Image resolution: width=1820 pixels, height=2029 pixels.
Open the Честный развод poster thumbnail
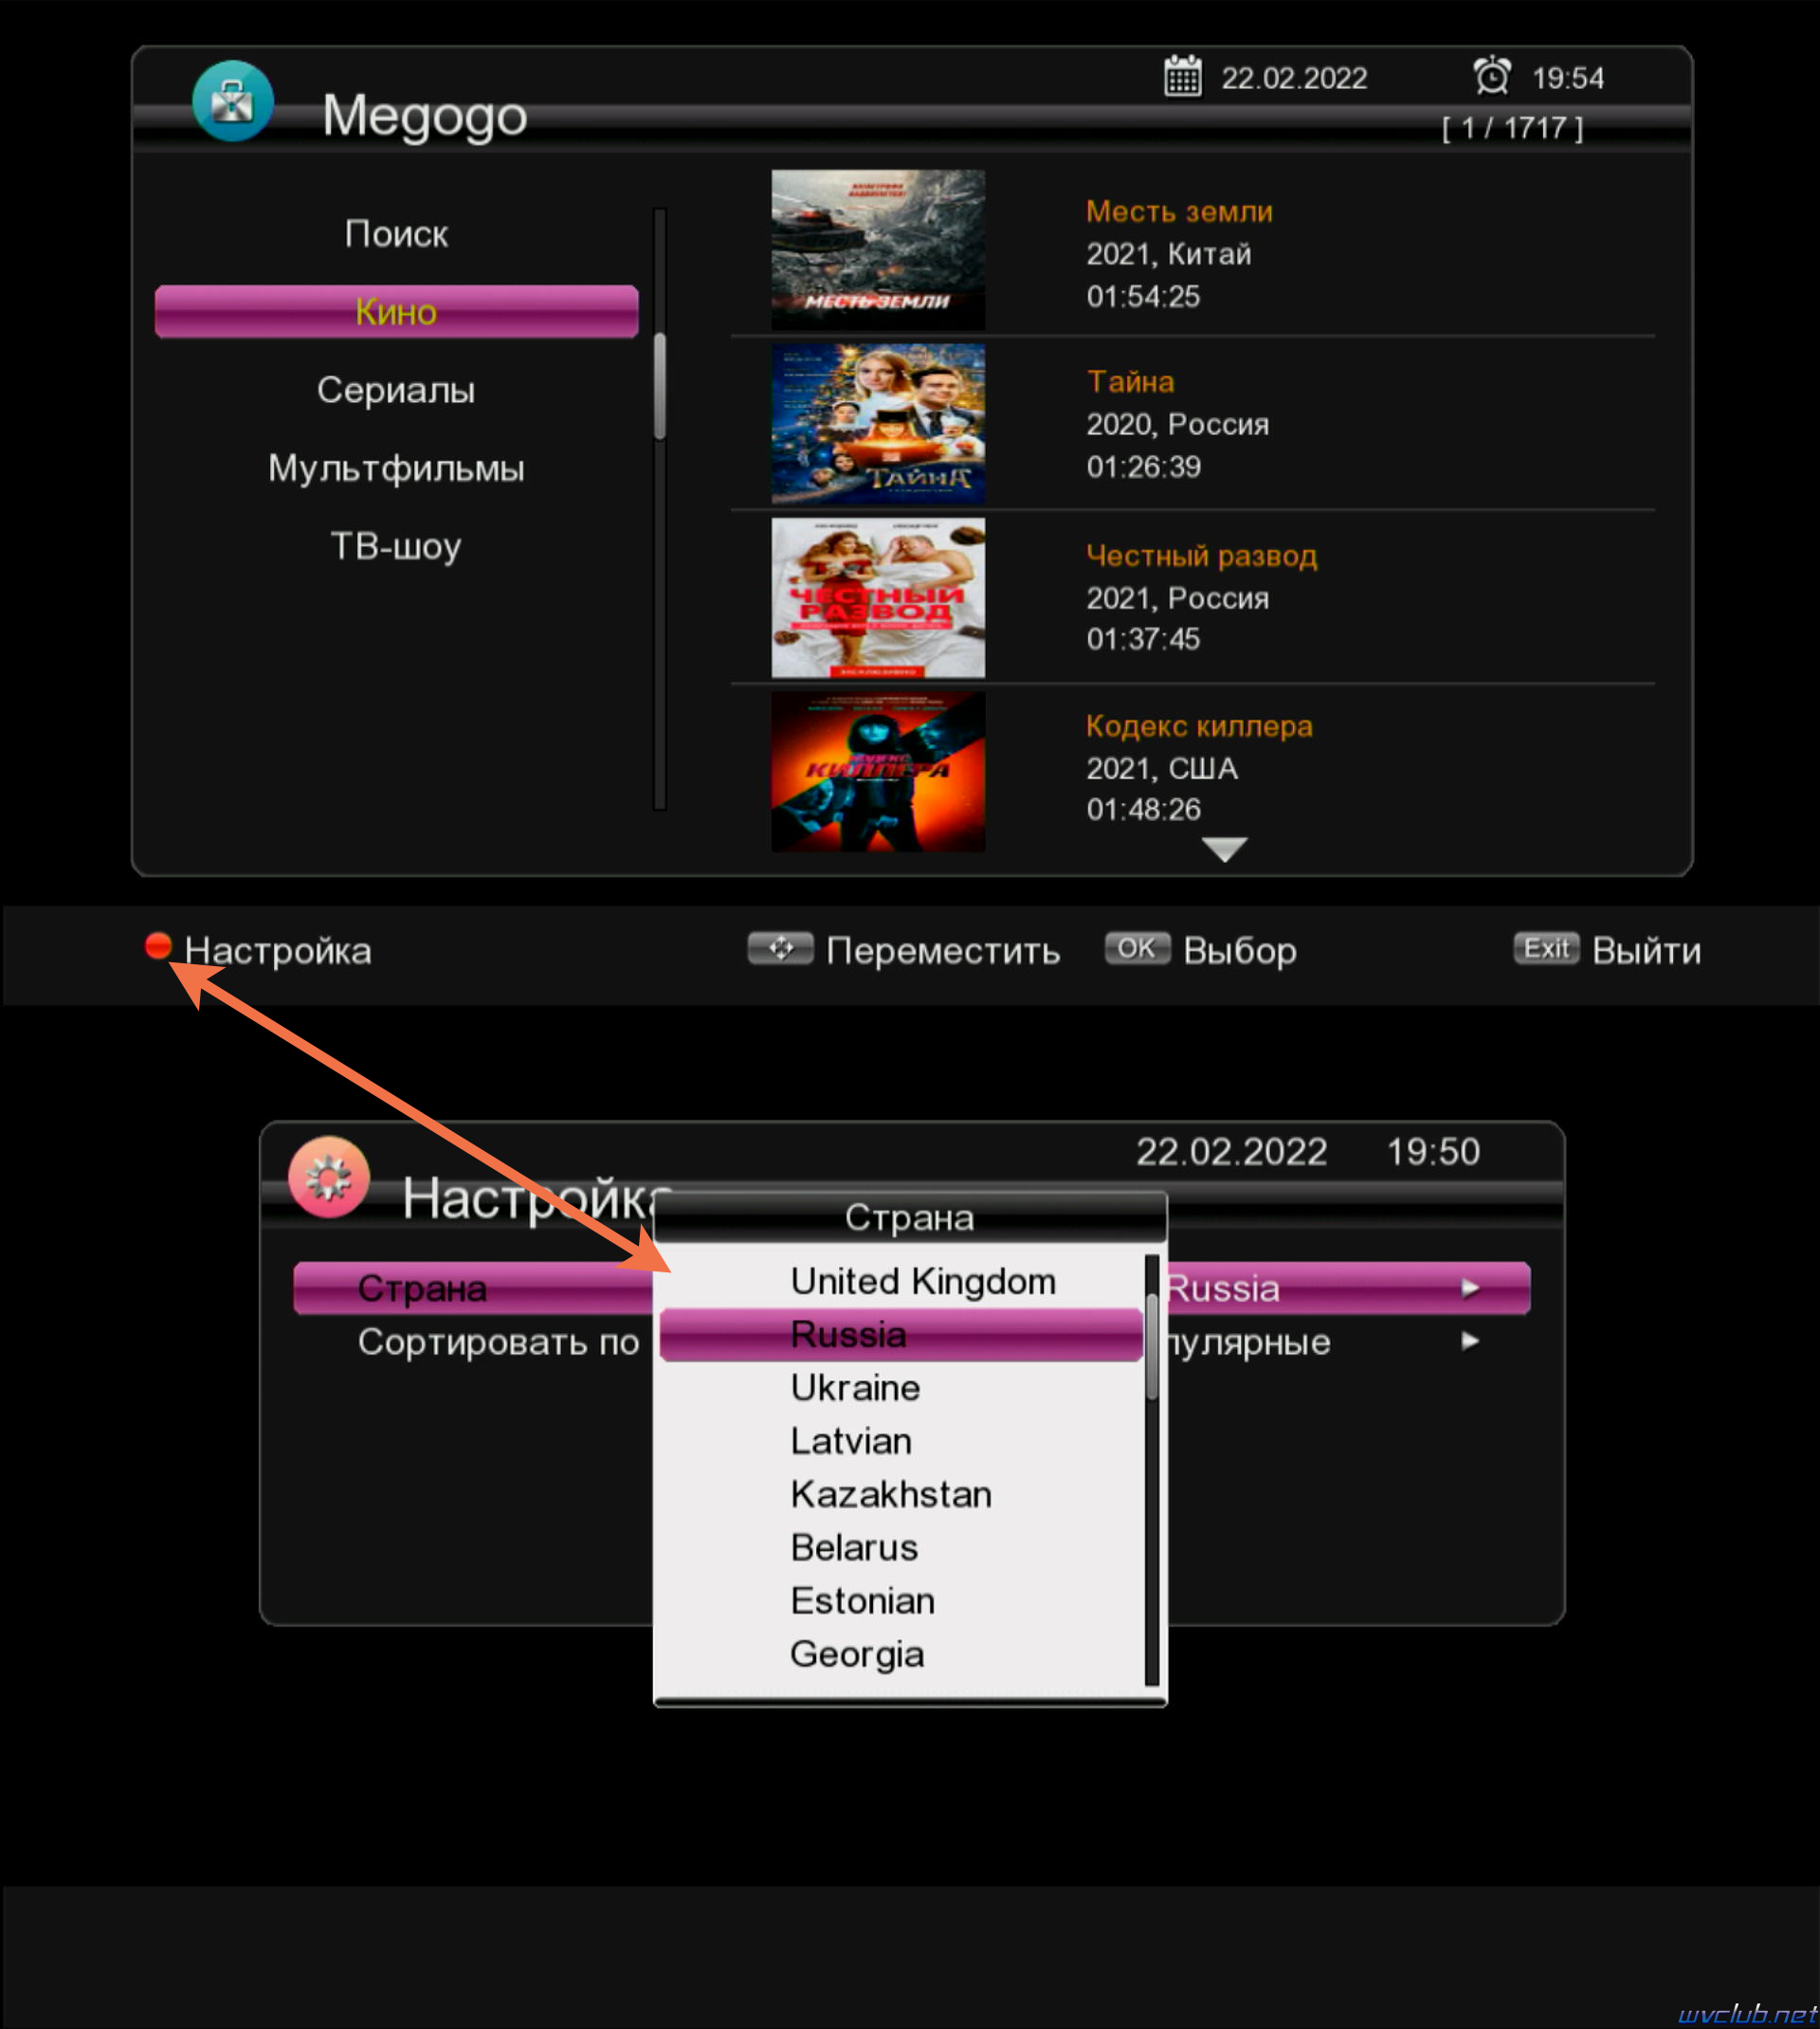(878, 598)
